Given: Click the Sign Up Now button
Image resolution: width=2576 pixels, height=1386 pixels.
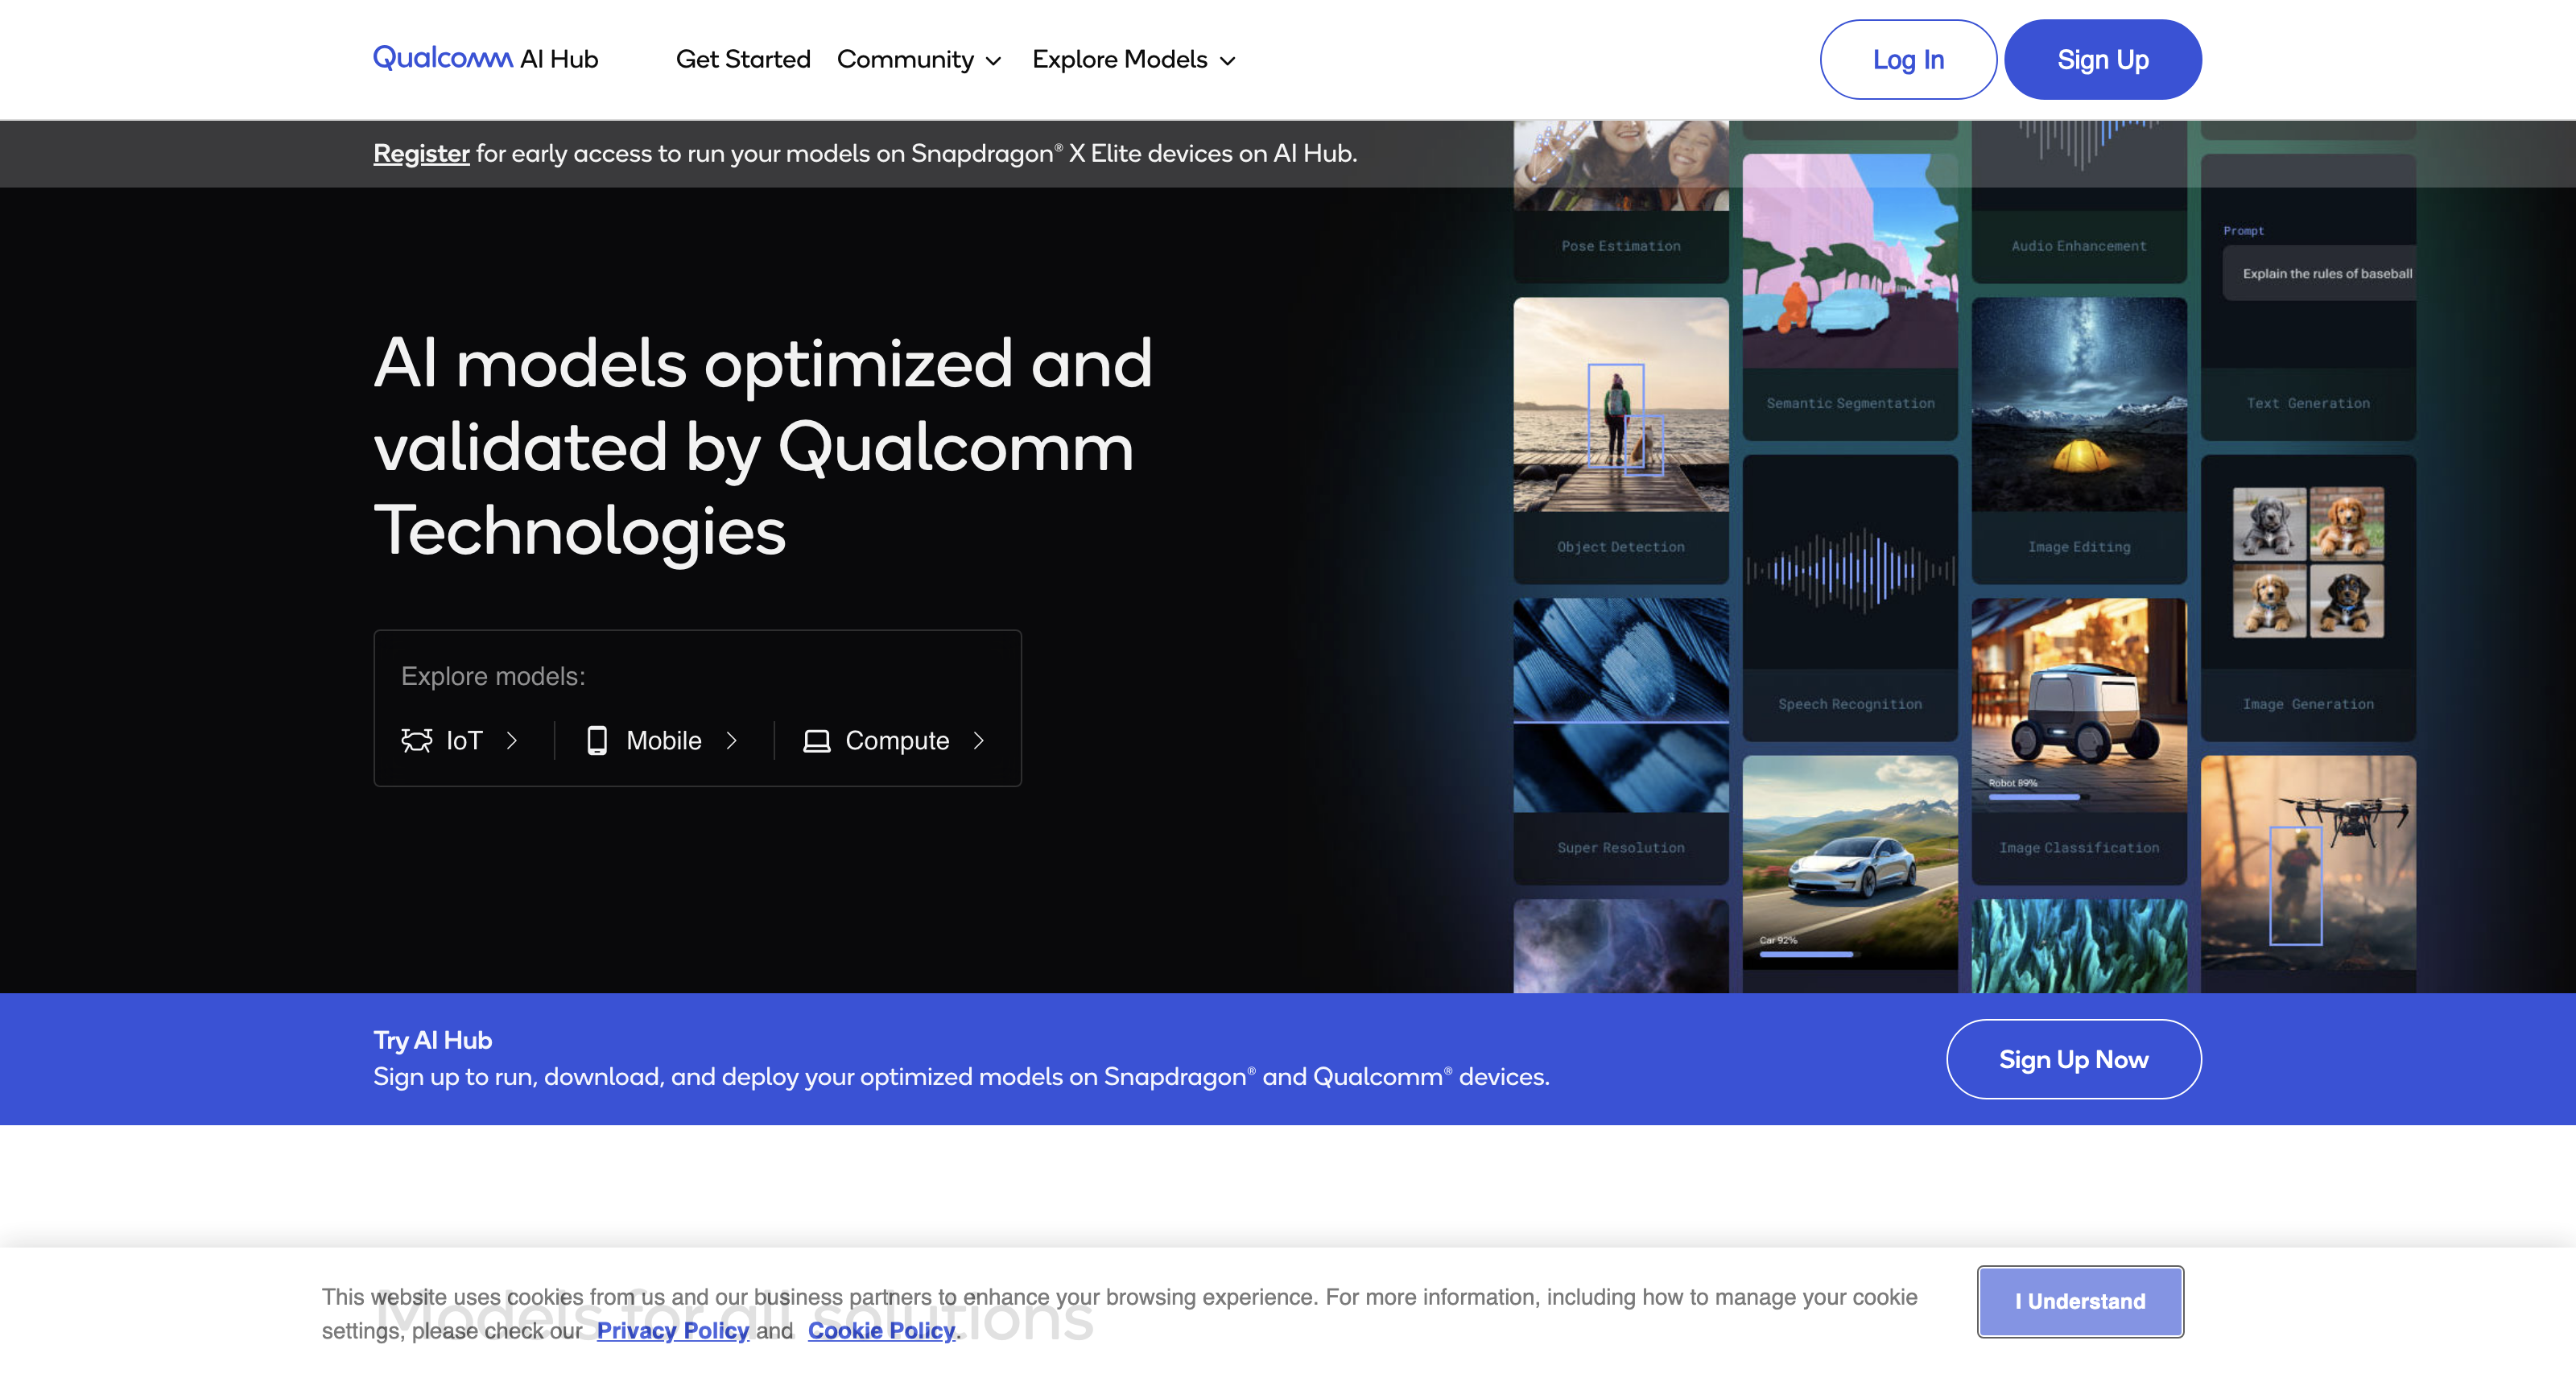Looking at the screenshot, I should point(2073,1059).
